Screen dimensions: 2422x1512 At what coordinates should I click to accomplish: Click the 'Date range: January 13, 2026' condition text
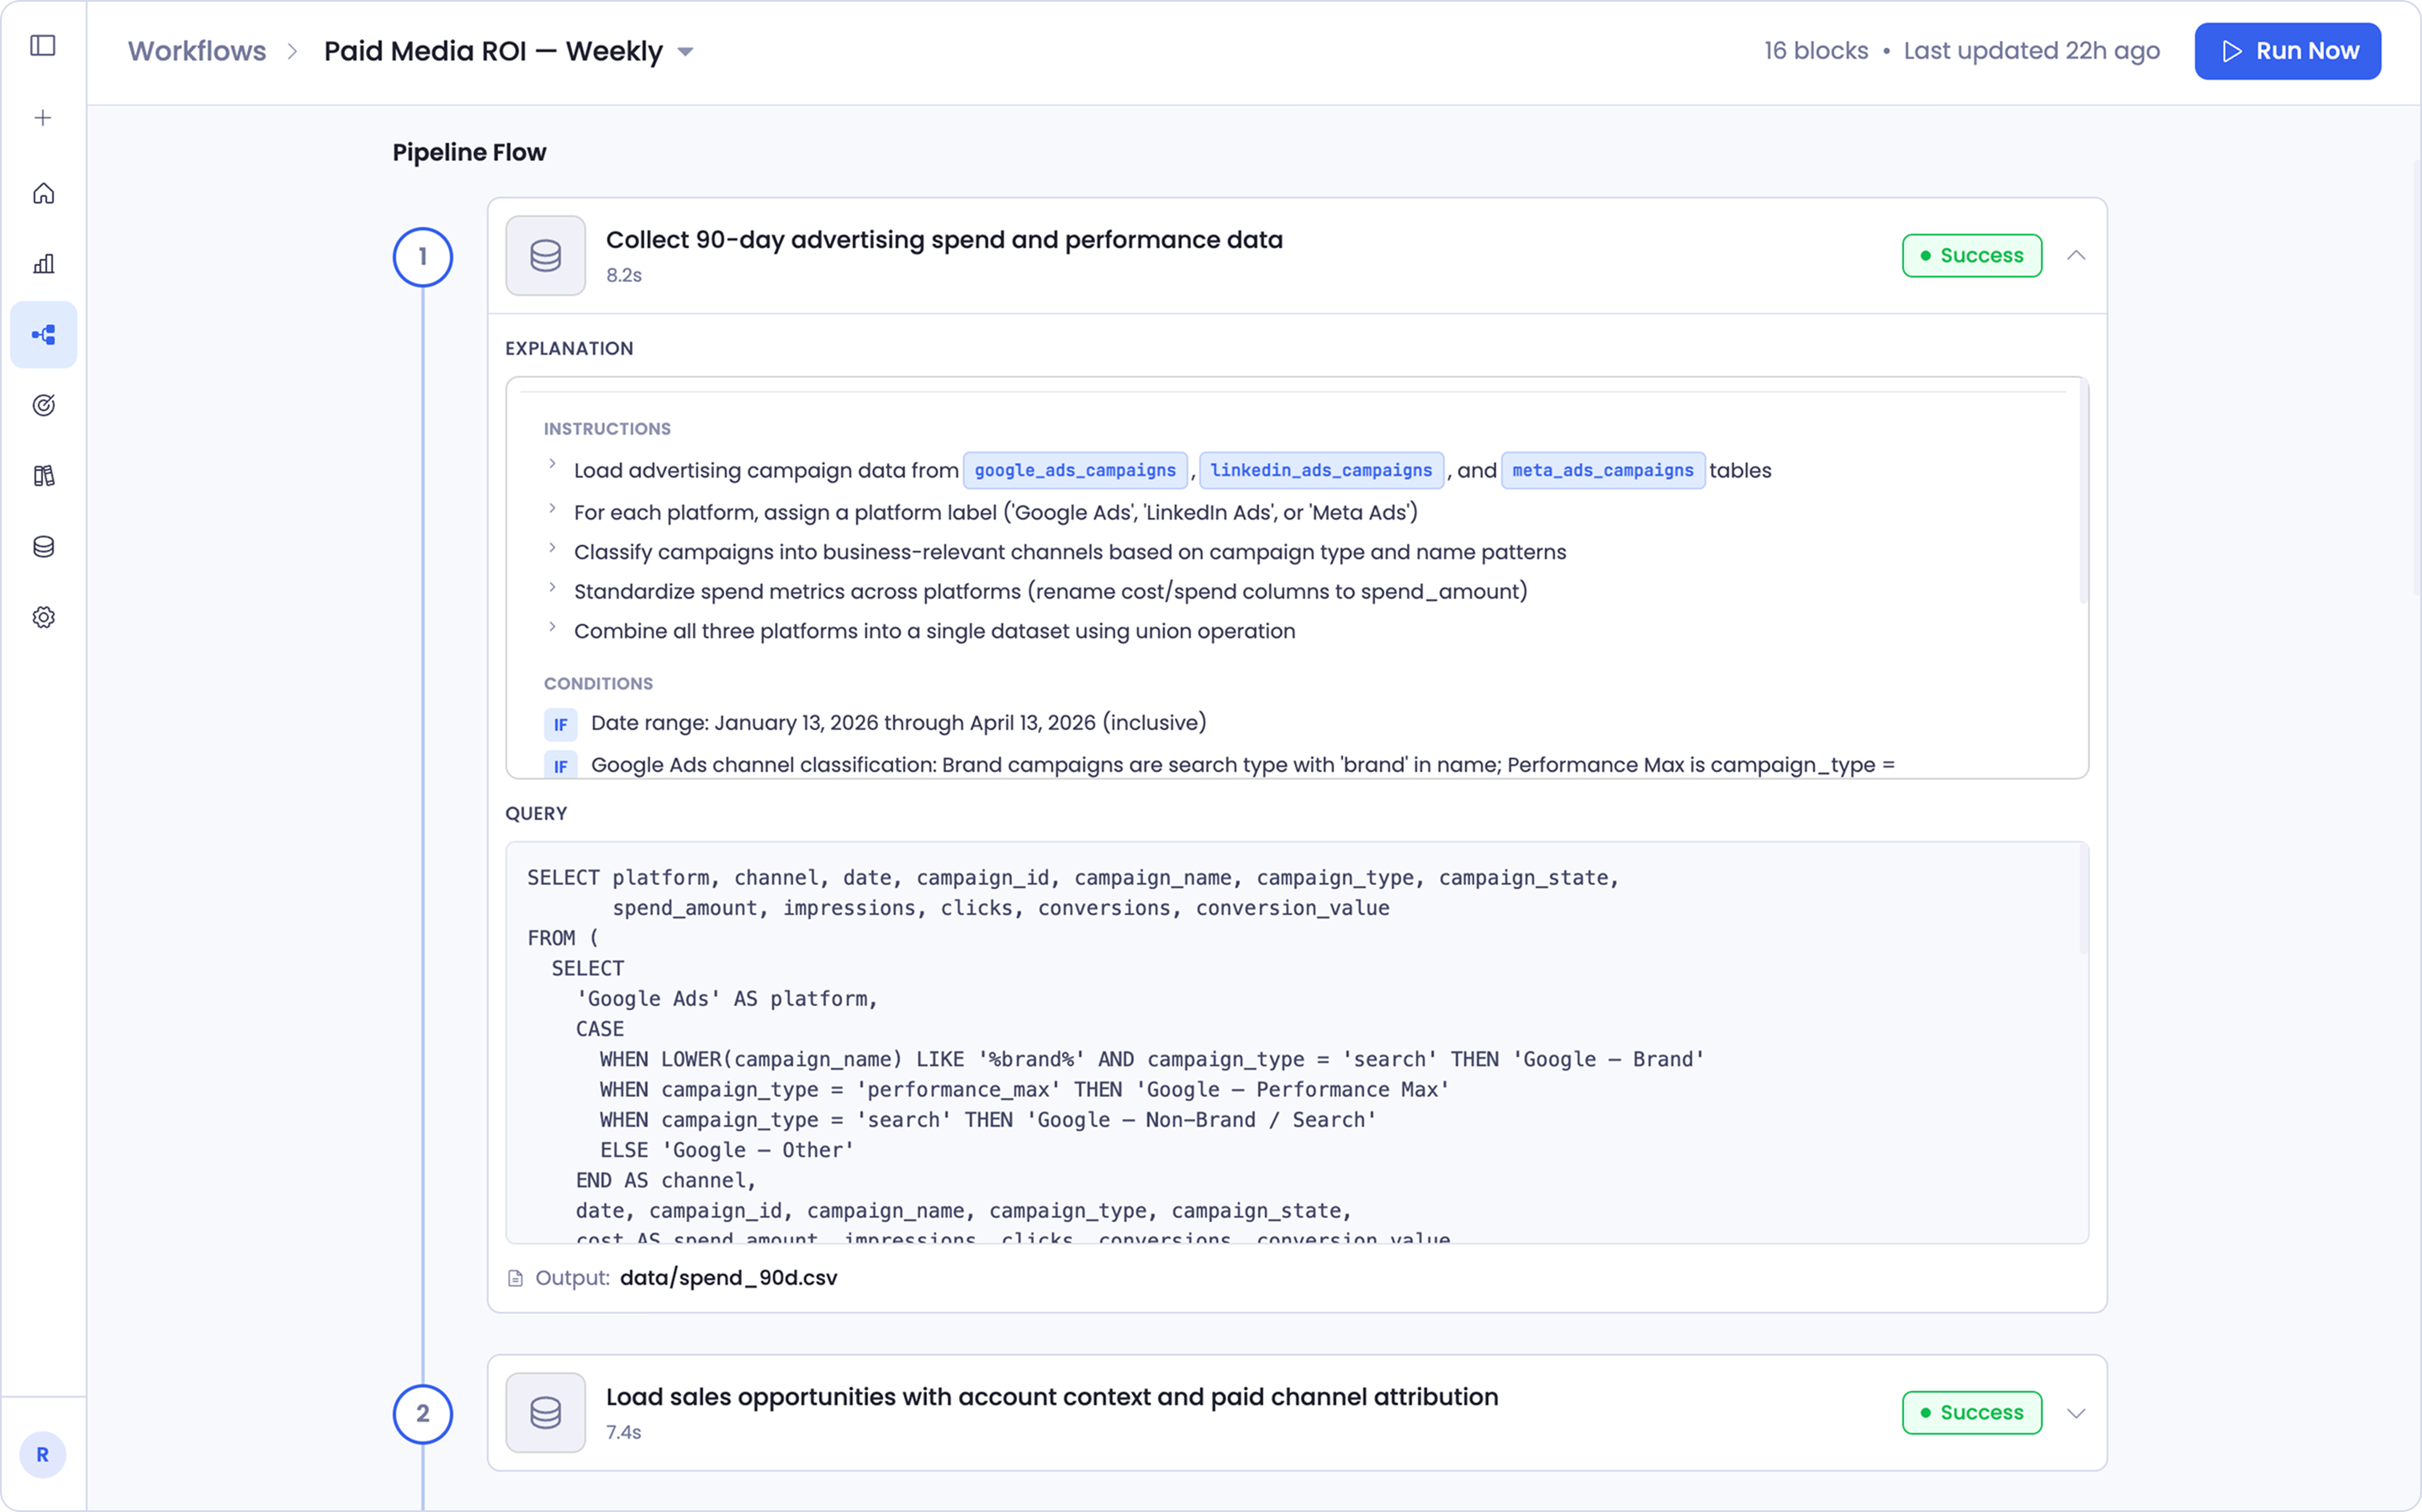click(x=899, y=723)
